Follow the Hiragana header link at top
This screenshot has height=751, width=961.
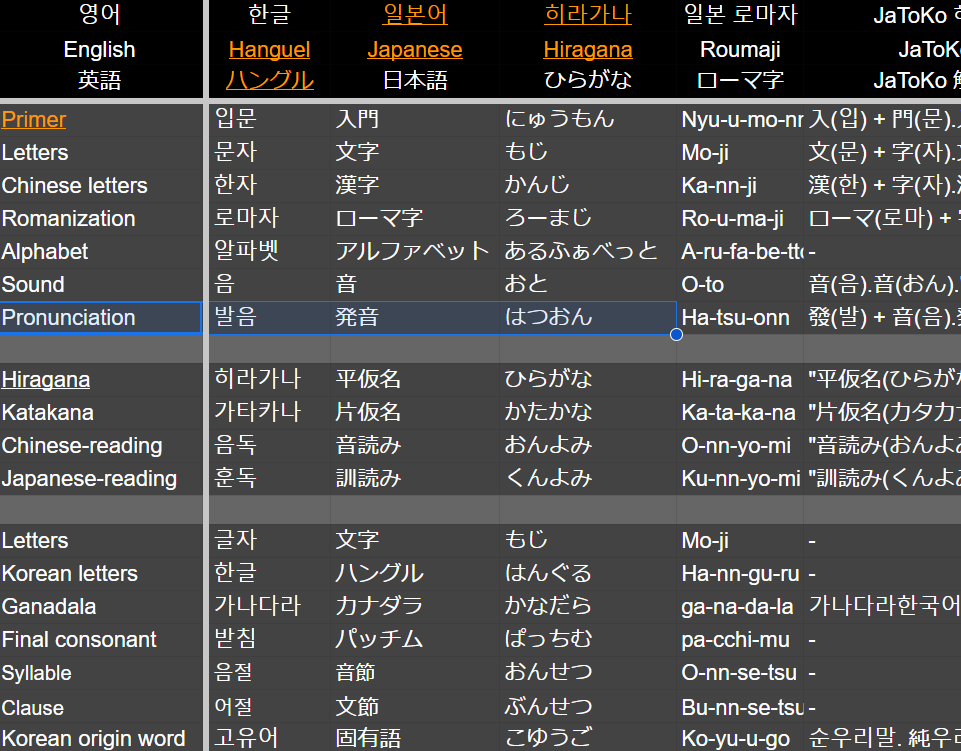587,50
